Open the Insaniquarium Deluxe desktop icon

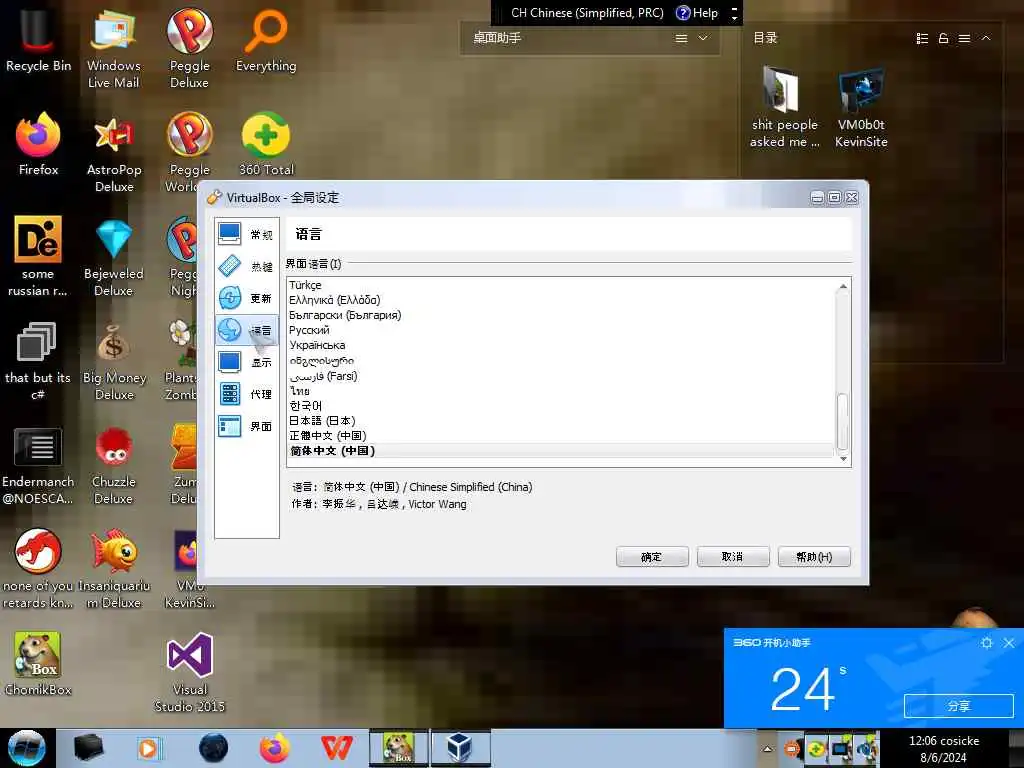pos(114,569)
